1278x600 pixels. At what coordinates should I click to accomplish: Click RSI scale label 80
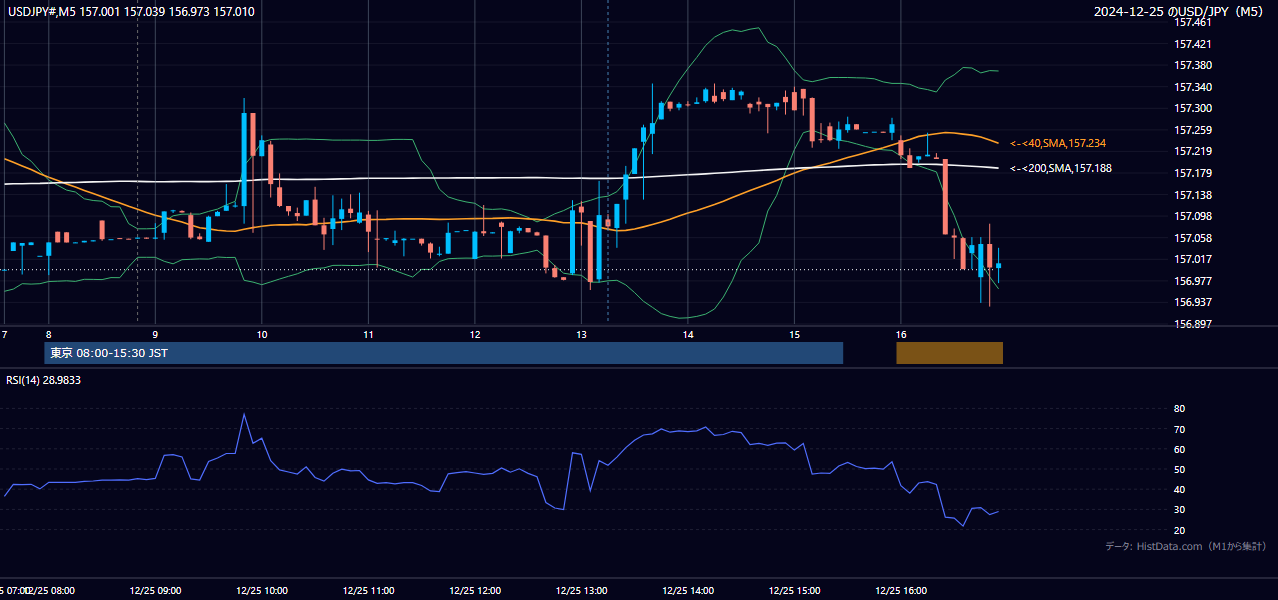click(x=1180, y=409)
